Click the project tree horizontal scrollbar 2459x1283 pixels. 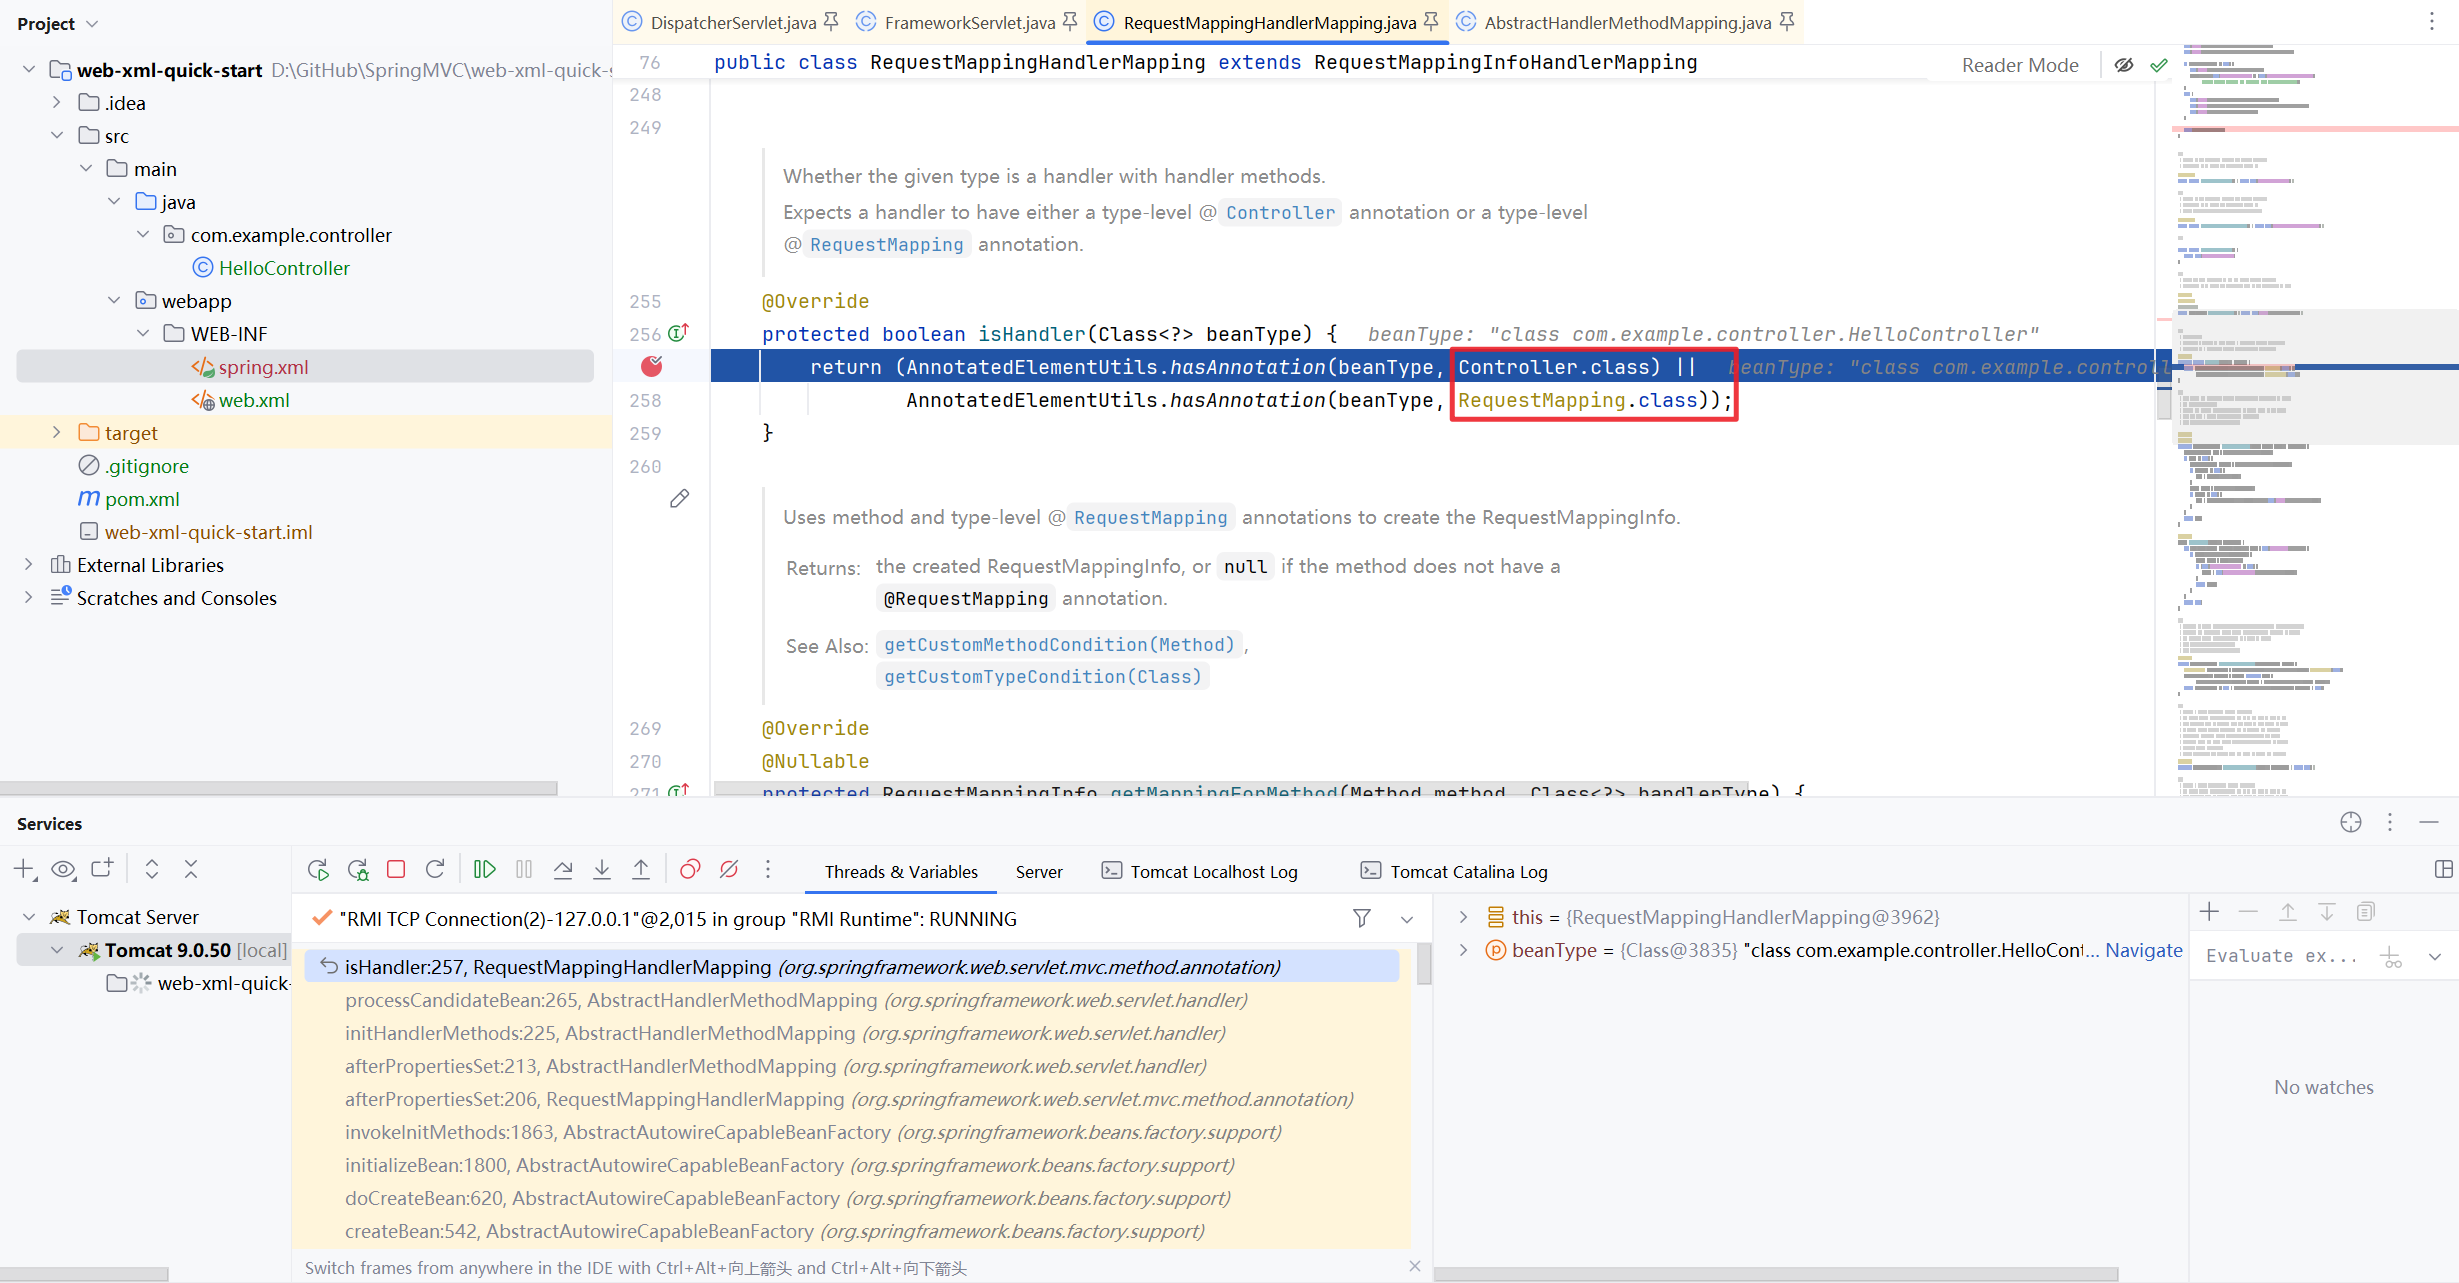[278, 788]
